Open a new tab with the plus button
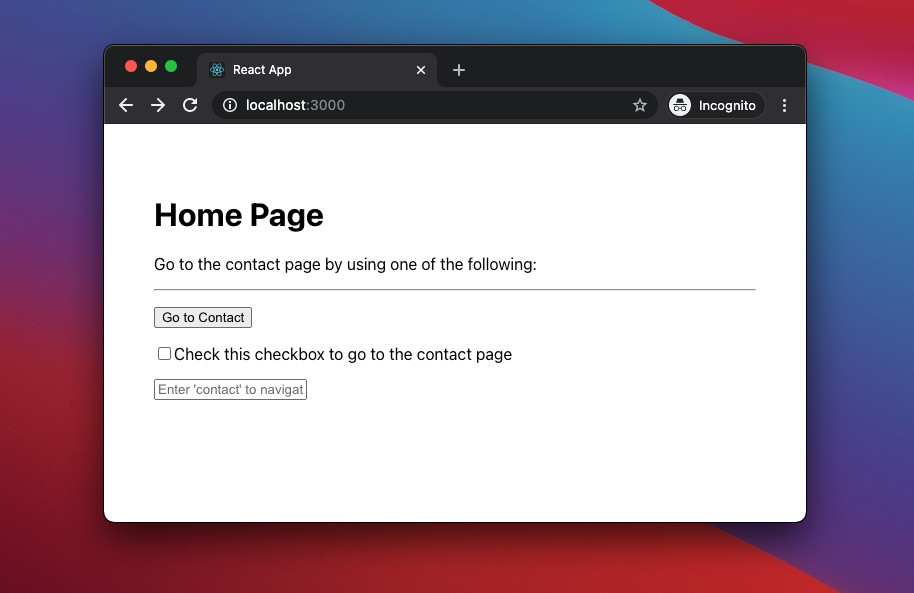This screenshot has width=914, height=593. pos(459,70)
